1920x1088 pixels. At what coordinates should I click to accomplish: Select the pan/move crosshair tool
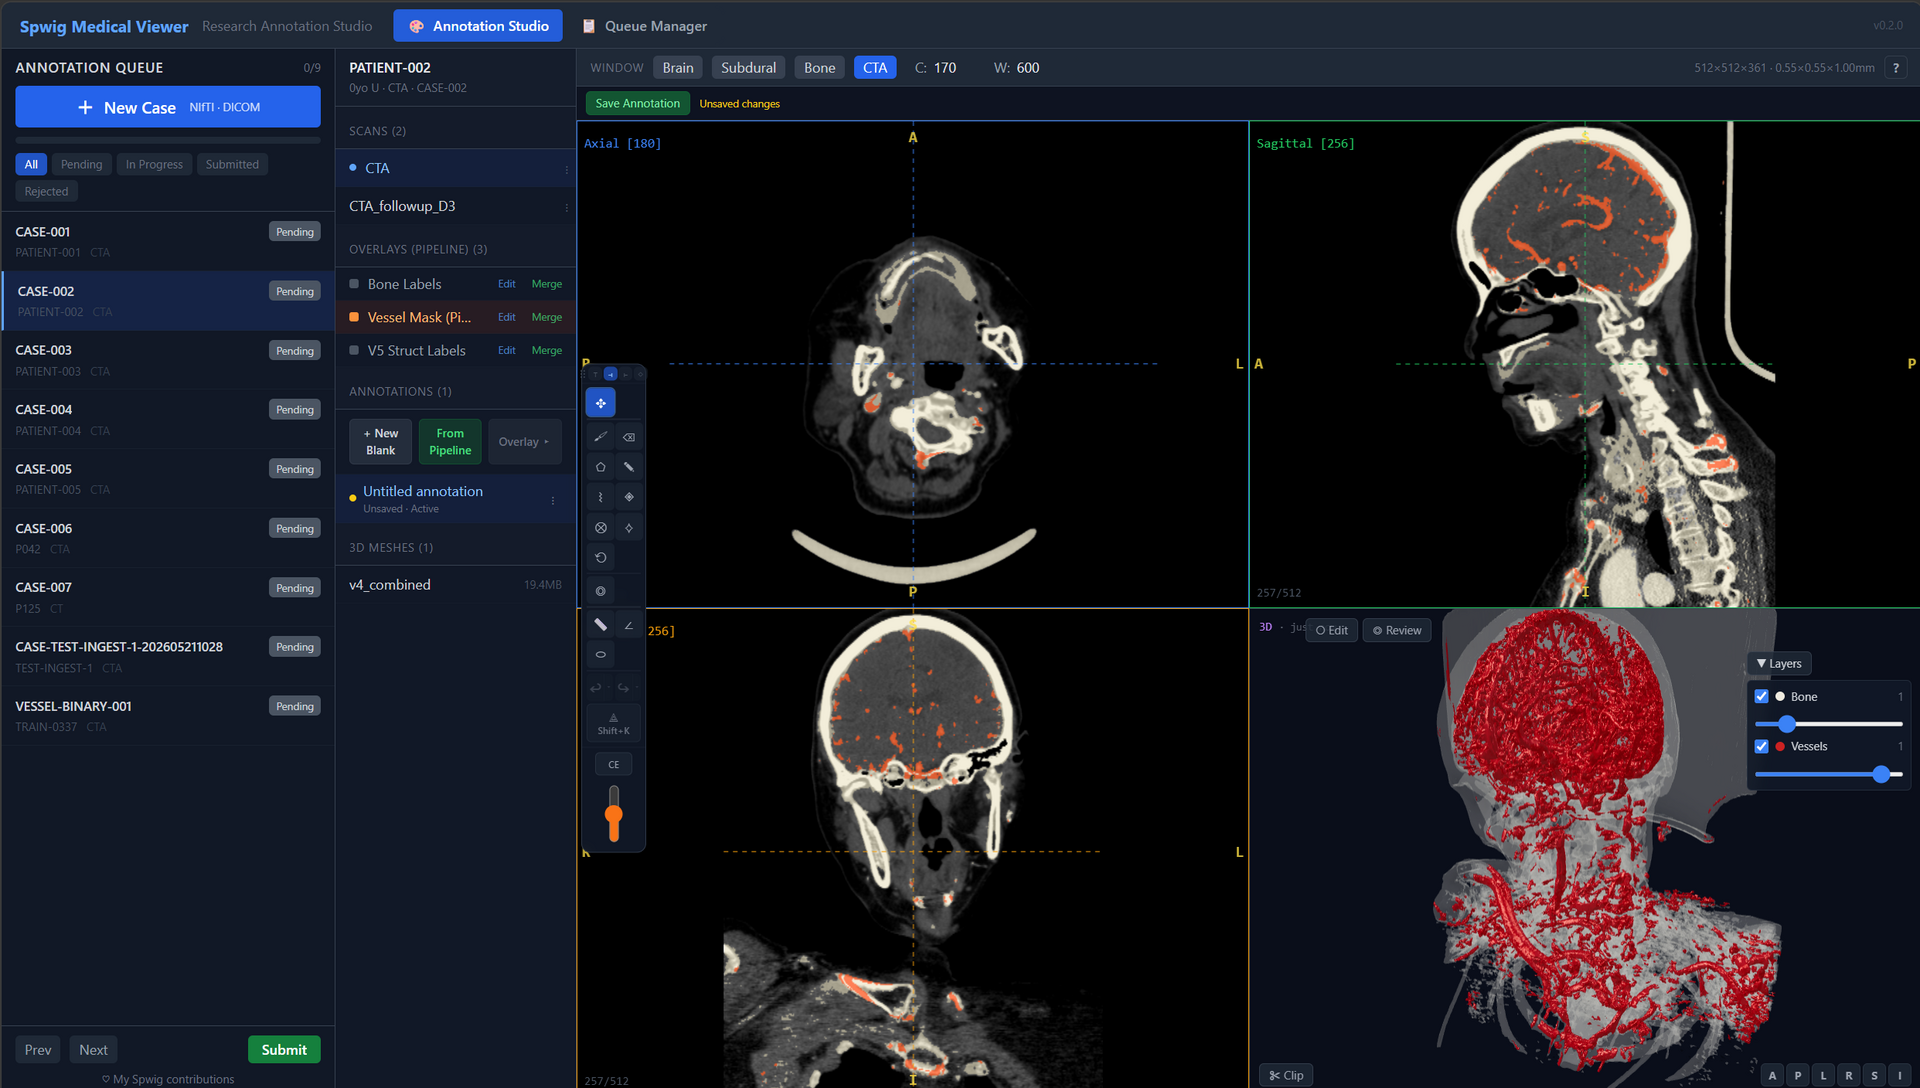600,403
